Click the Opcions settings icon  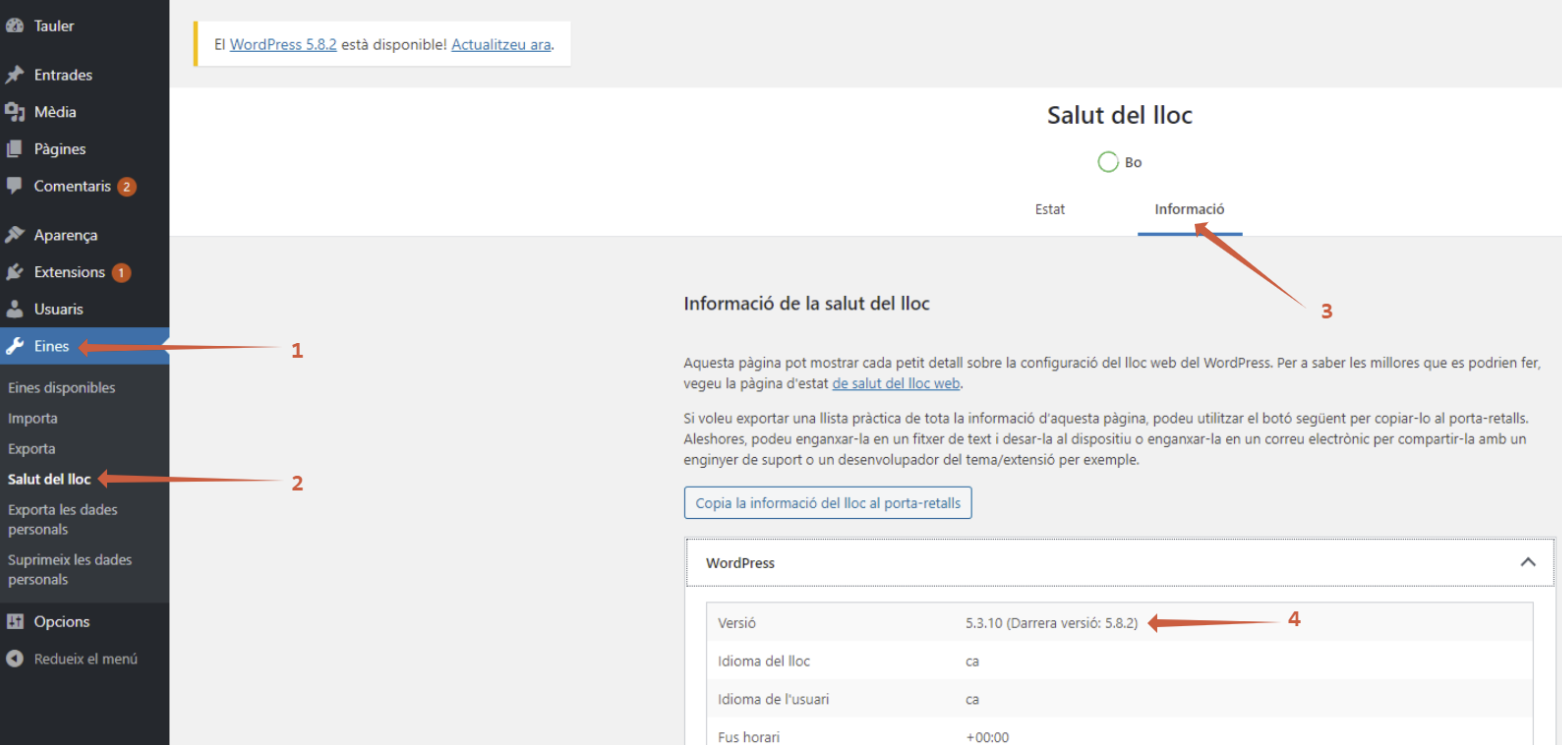(x=14, y=622)
